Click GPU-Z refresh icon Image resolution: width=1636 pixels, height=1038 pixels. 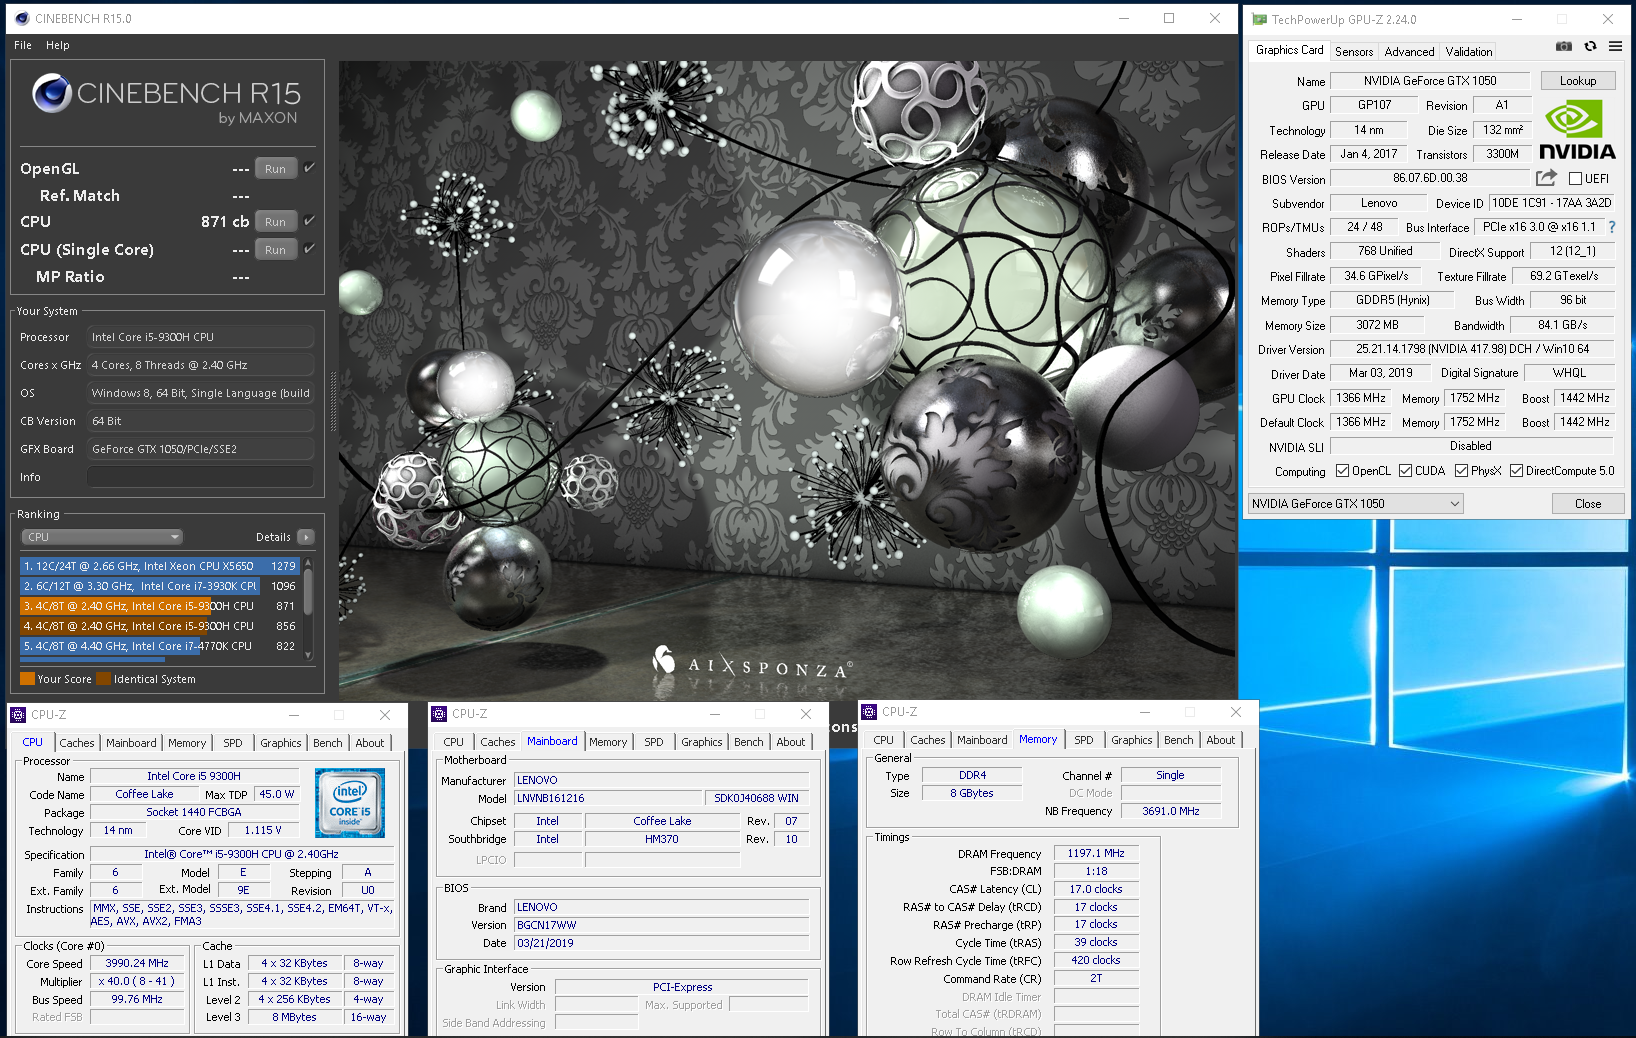pos(1590,46)
